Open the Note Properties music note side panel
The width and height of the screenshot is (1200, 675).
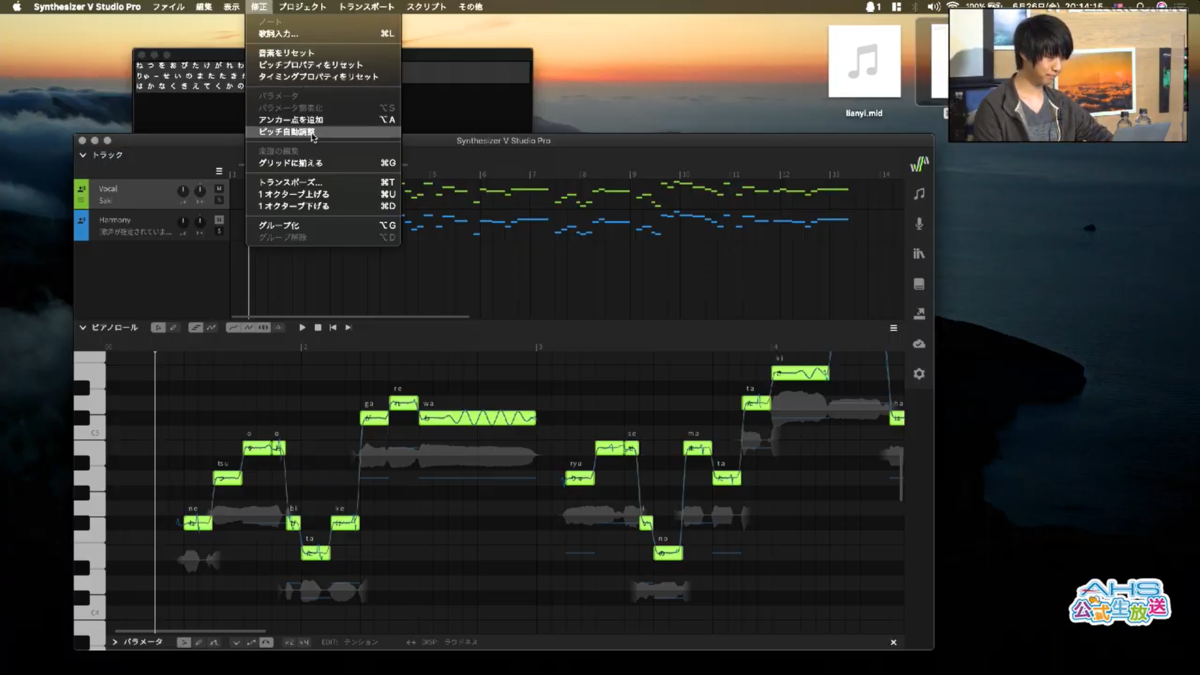tap(919, 194)
